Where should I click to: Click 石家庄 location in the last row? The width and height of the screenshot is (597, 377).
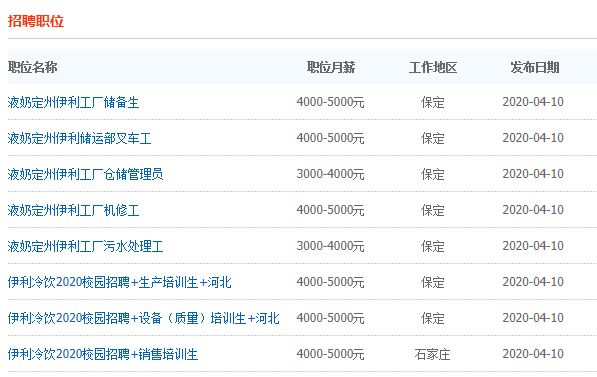pyautogui.click(x=433, y=354)
